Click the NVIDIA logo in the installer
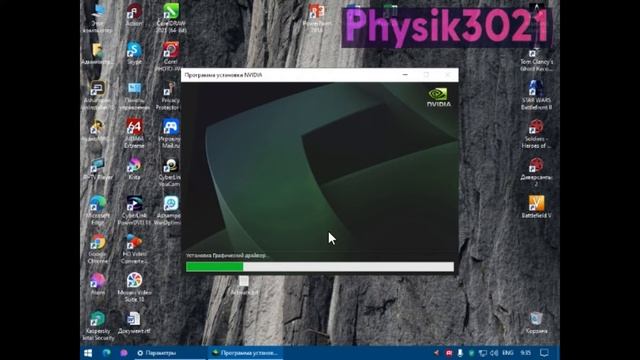The height and width of the screenshot is (360, 640). (439, 97)
